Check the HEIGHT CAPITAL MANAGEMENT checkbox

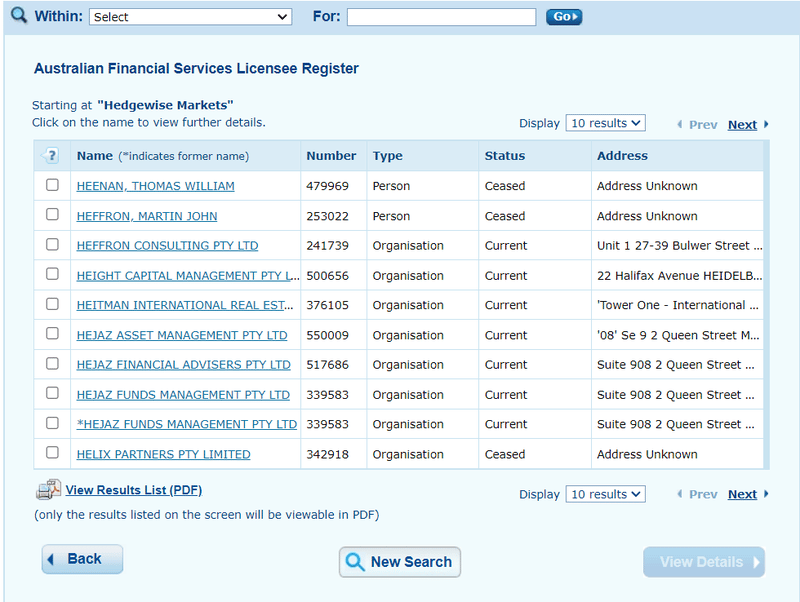[x=52, y=274]
